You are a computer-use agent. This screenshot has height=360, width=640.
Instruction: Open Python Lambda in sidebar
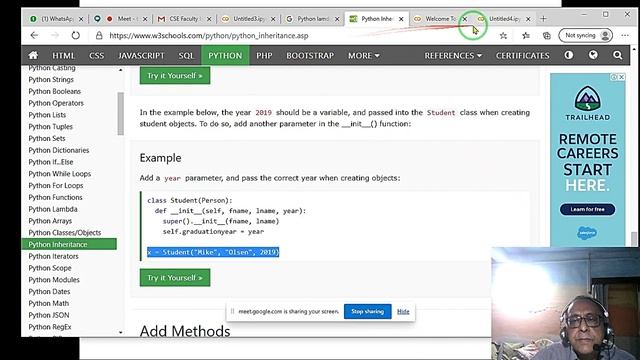[x=53, y=209]
